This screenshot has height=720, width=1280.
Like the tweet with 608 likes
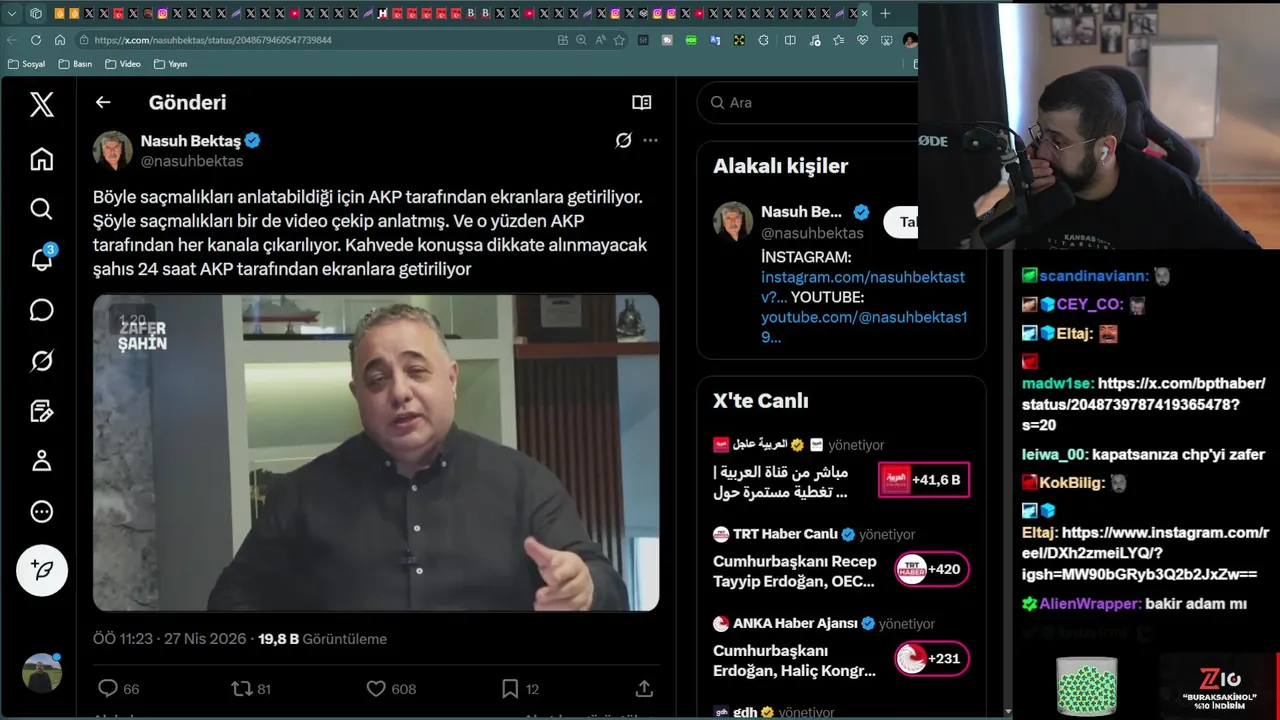tap(391, 689)
